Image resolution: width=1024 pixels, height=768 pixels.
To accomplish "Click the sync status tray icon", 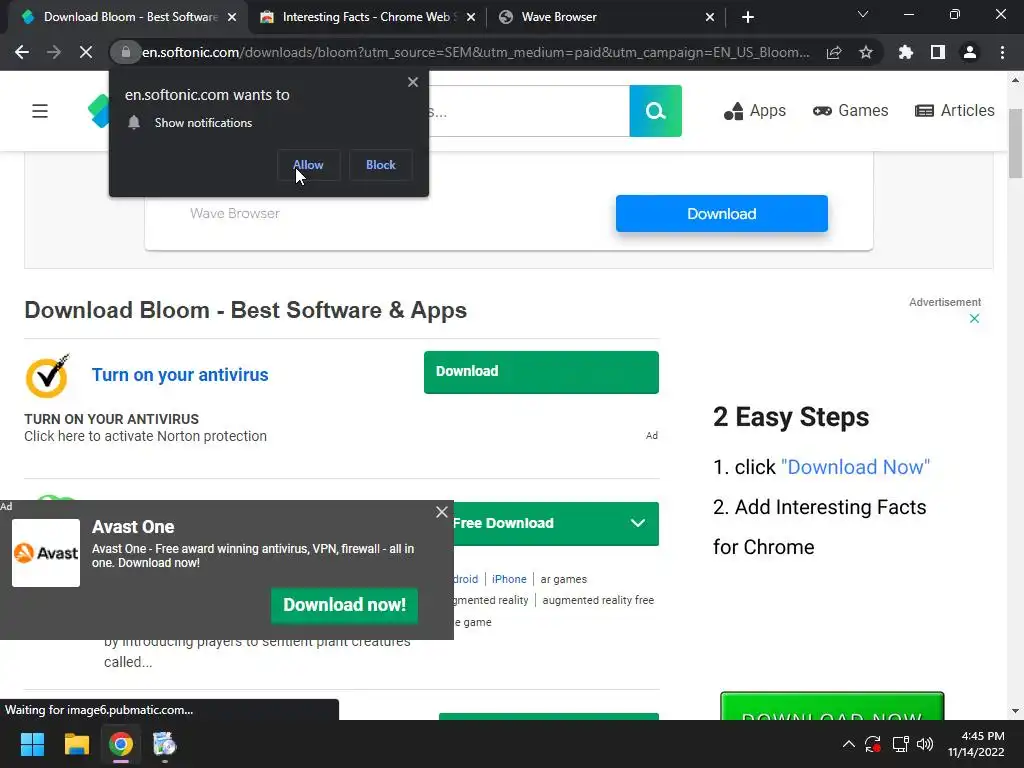I will [x=873, y=744].
